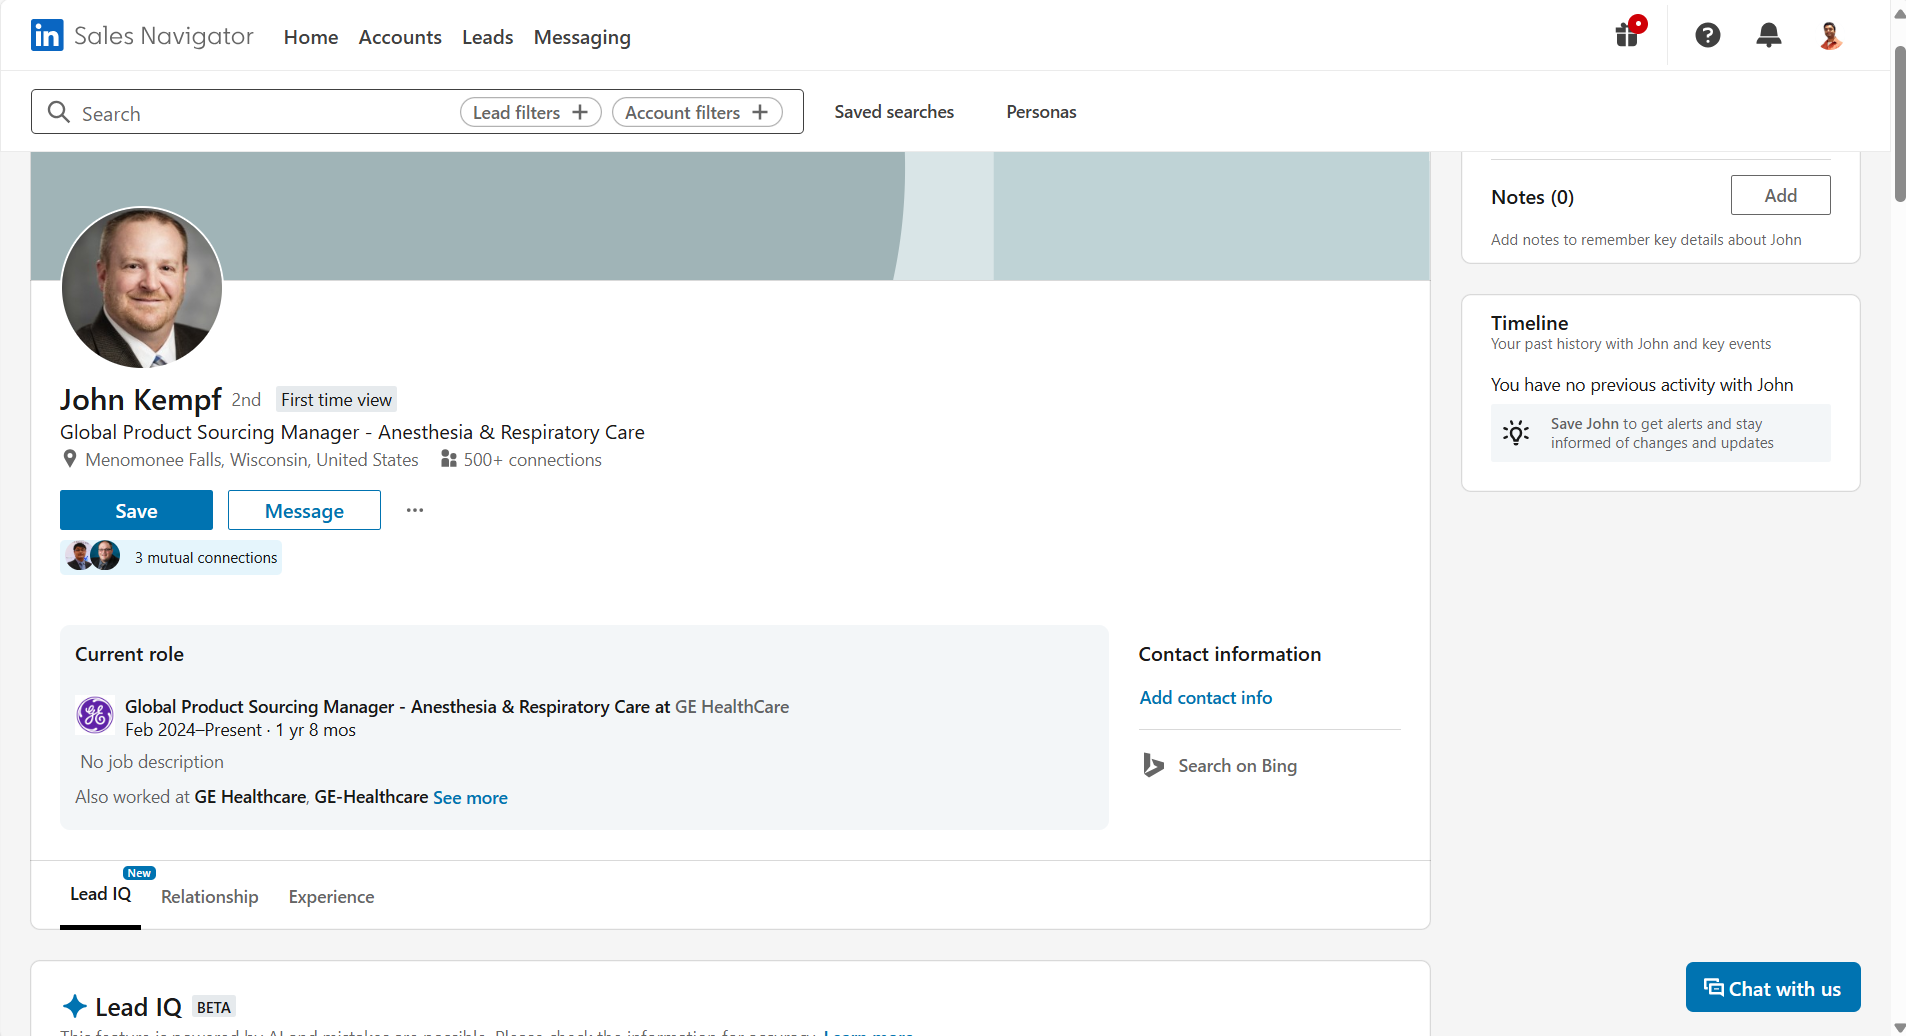Viewport: 1906px width, 1036px height.
Task: Open the notifications bell
Action: click(1768, 36)
